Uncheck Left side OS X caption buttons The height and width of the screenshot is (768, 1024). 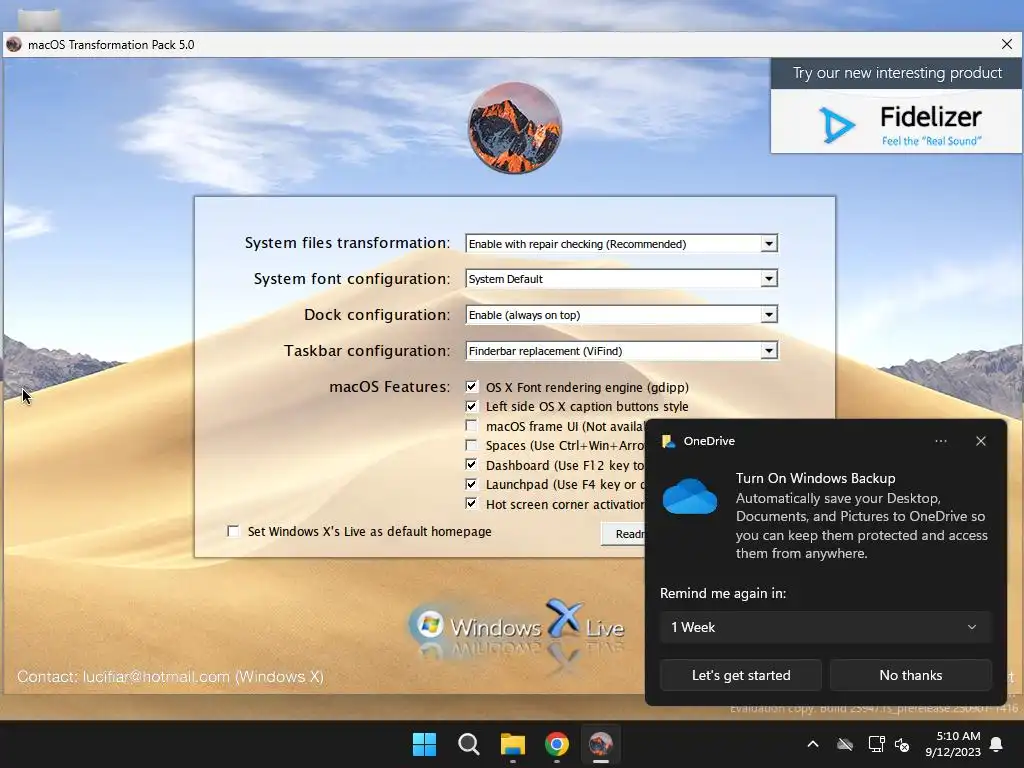472,406
